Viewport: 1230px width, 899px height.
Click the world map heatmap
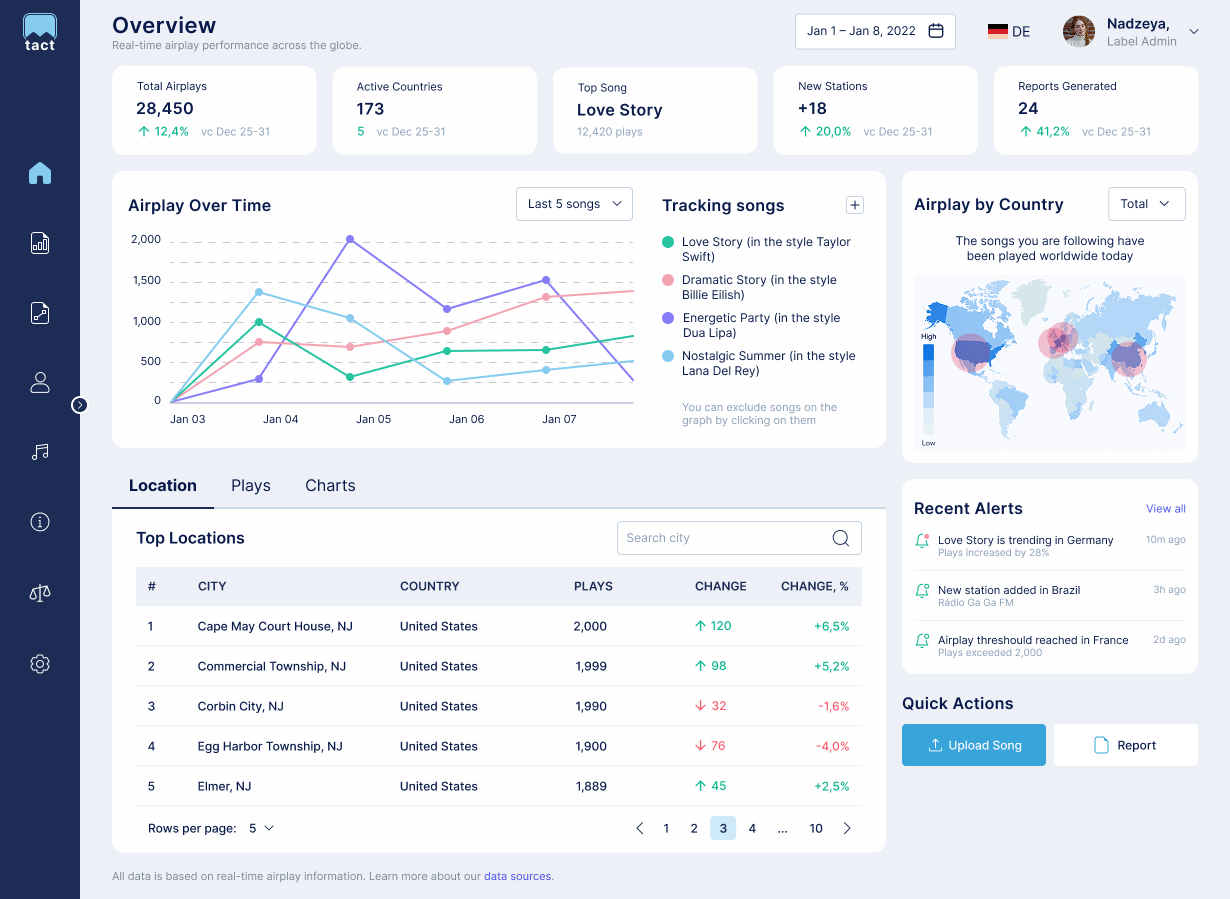coord(1050,362)
